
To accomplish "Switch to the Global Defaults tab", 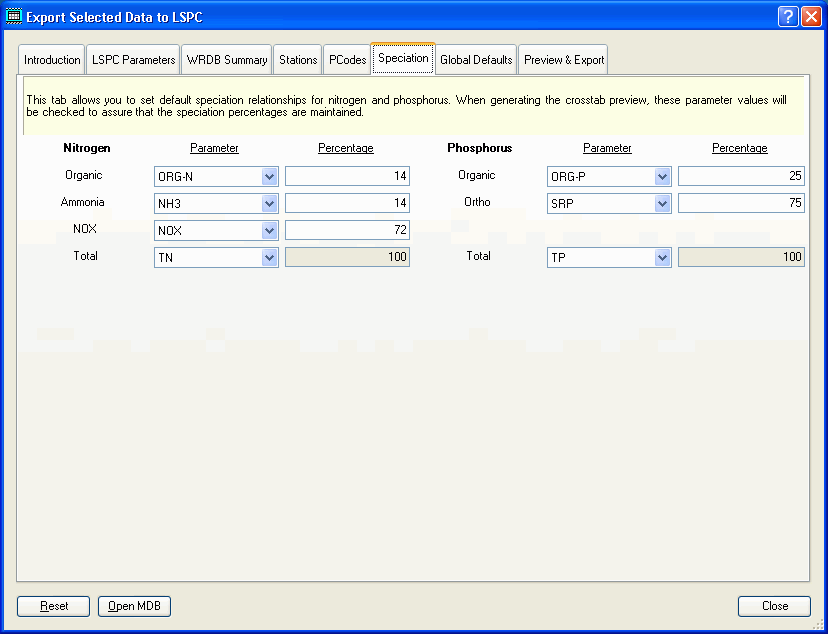I will [x=476, y=59].
